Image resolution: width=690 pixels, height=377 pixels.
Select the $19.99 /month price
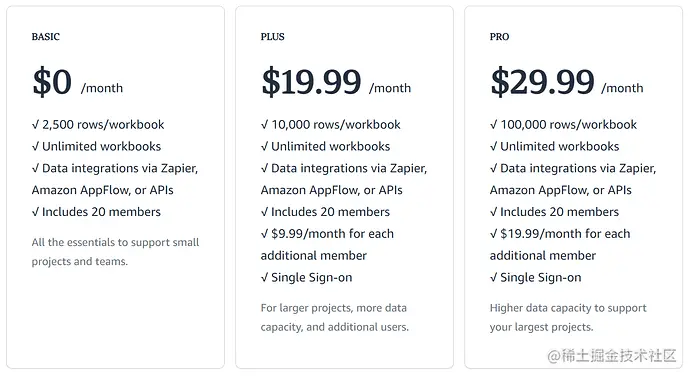pyautogui.click(x=336, y=82)
